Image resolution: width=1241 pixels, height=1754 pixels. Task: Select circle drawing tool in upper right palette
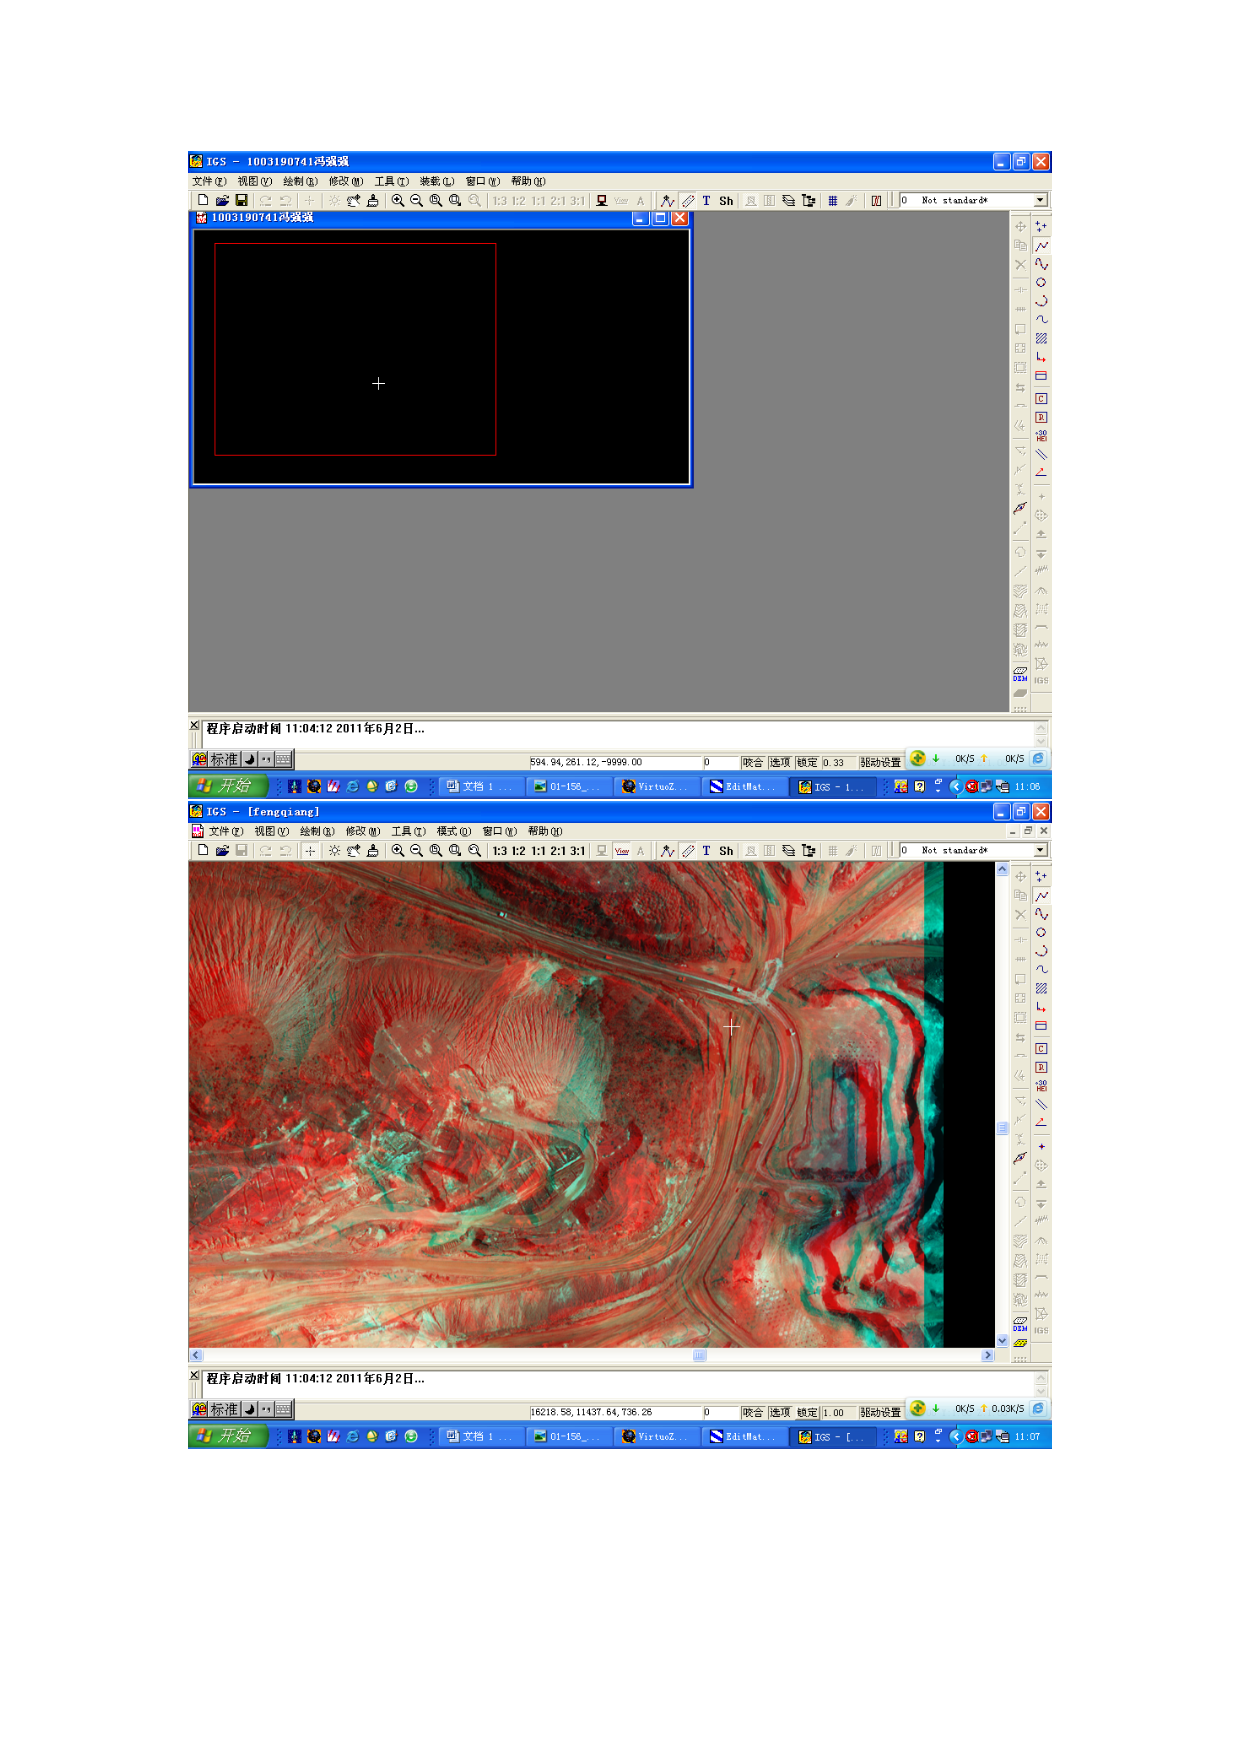click(1041, 283)
